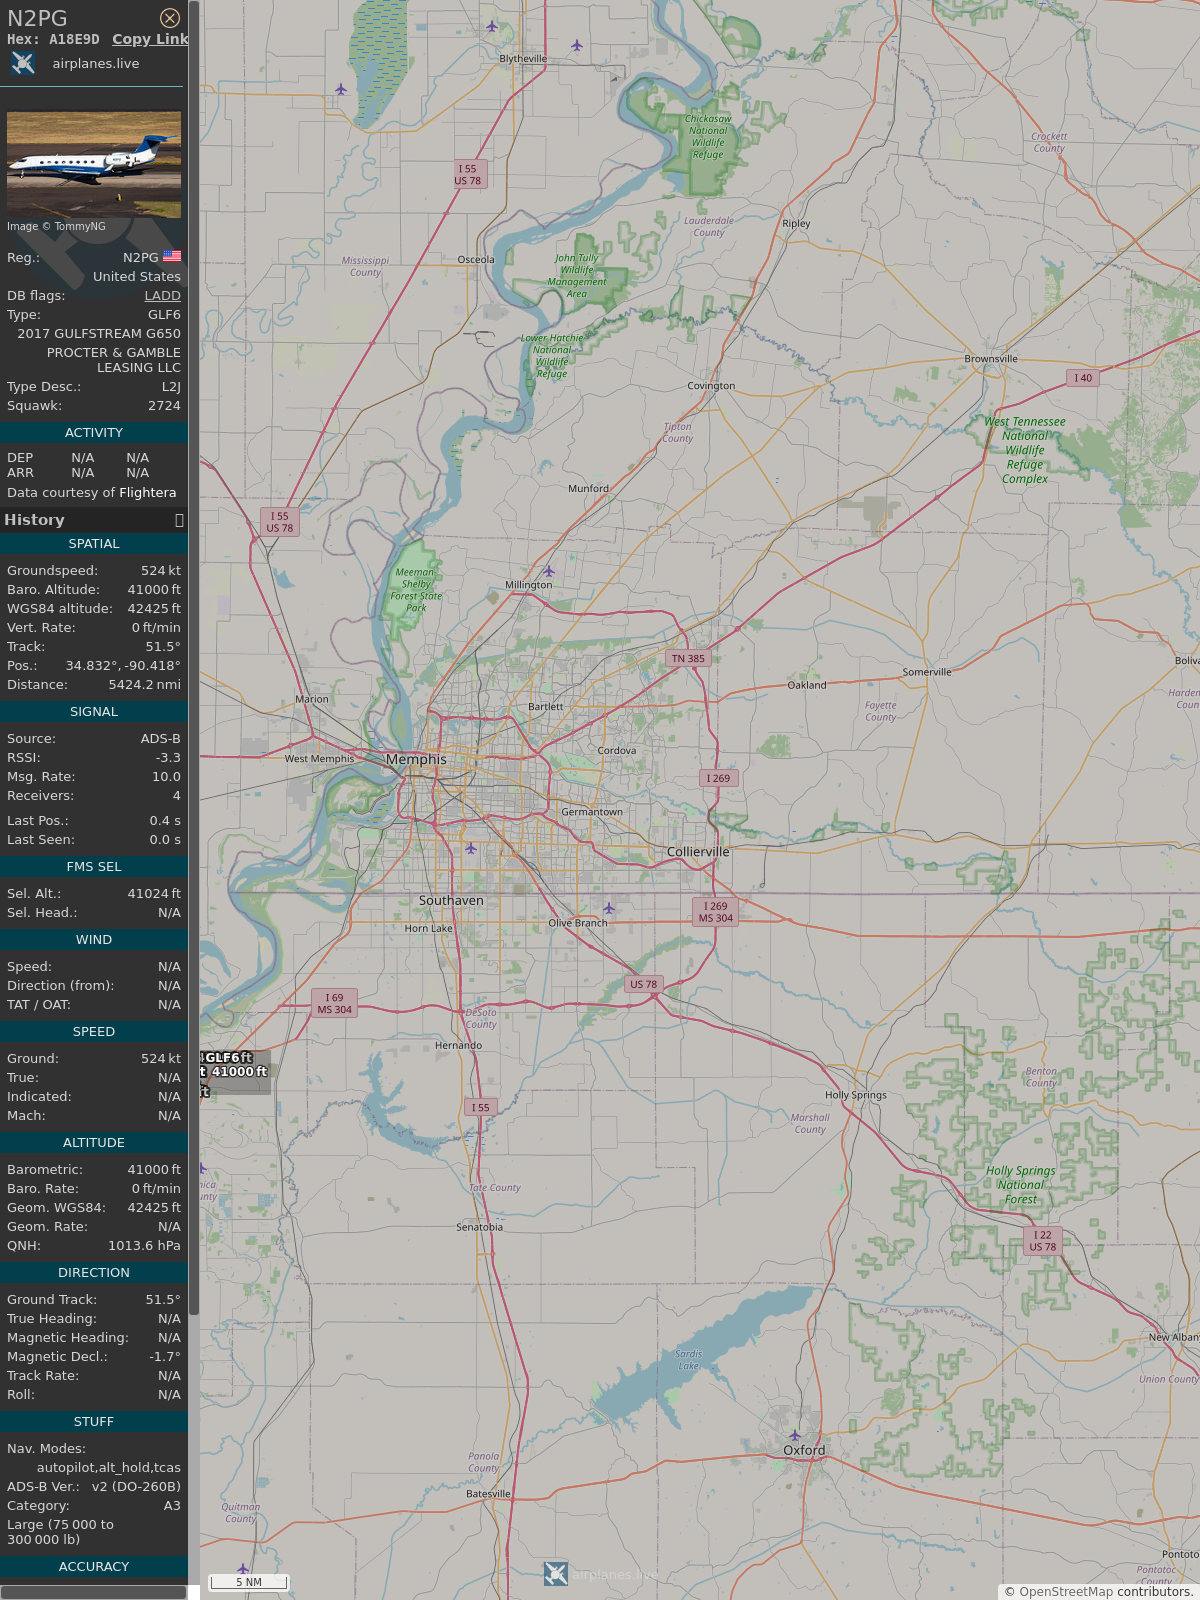1200x1600 pixels.
Task: Click the FMS SEL section header
Action: (x=94, y=867)
